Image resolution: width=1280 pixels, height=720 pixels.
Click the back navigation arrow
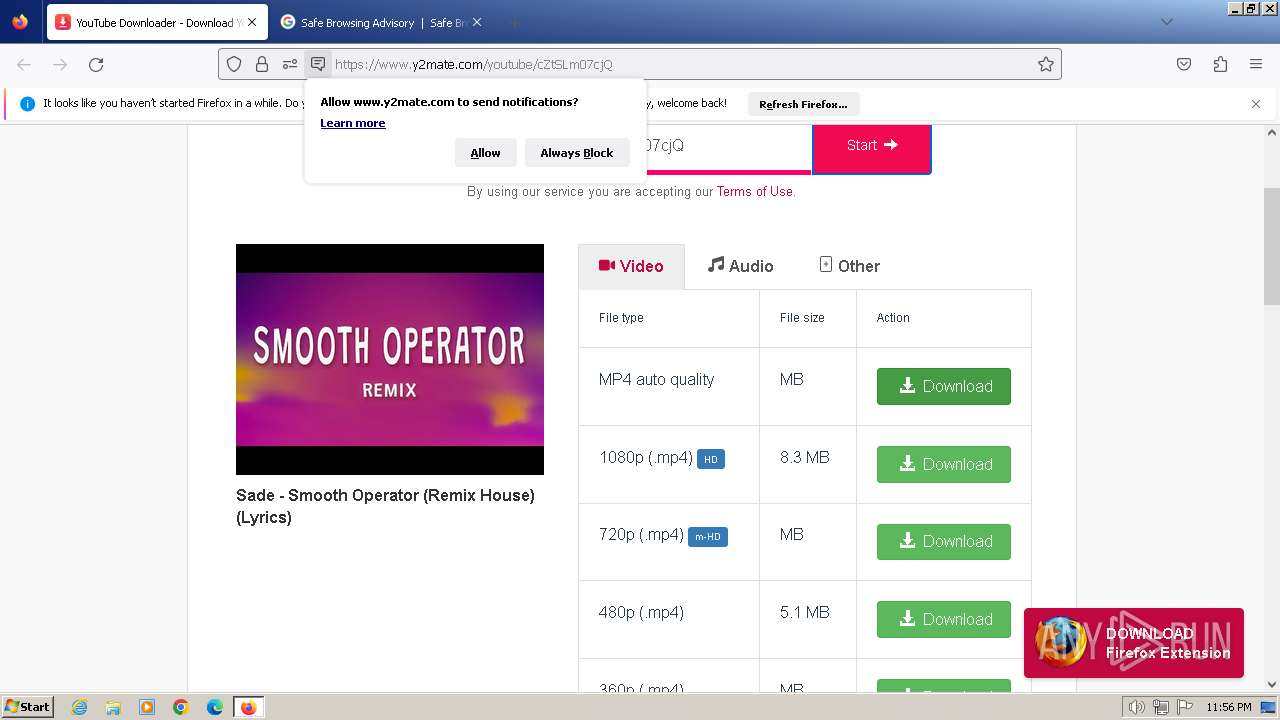pyautogui.click(x=24, y=64)
